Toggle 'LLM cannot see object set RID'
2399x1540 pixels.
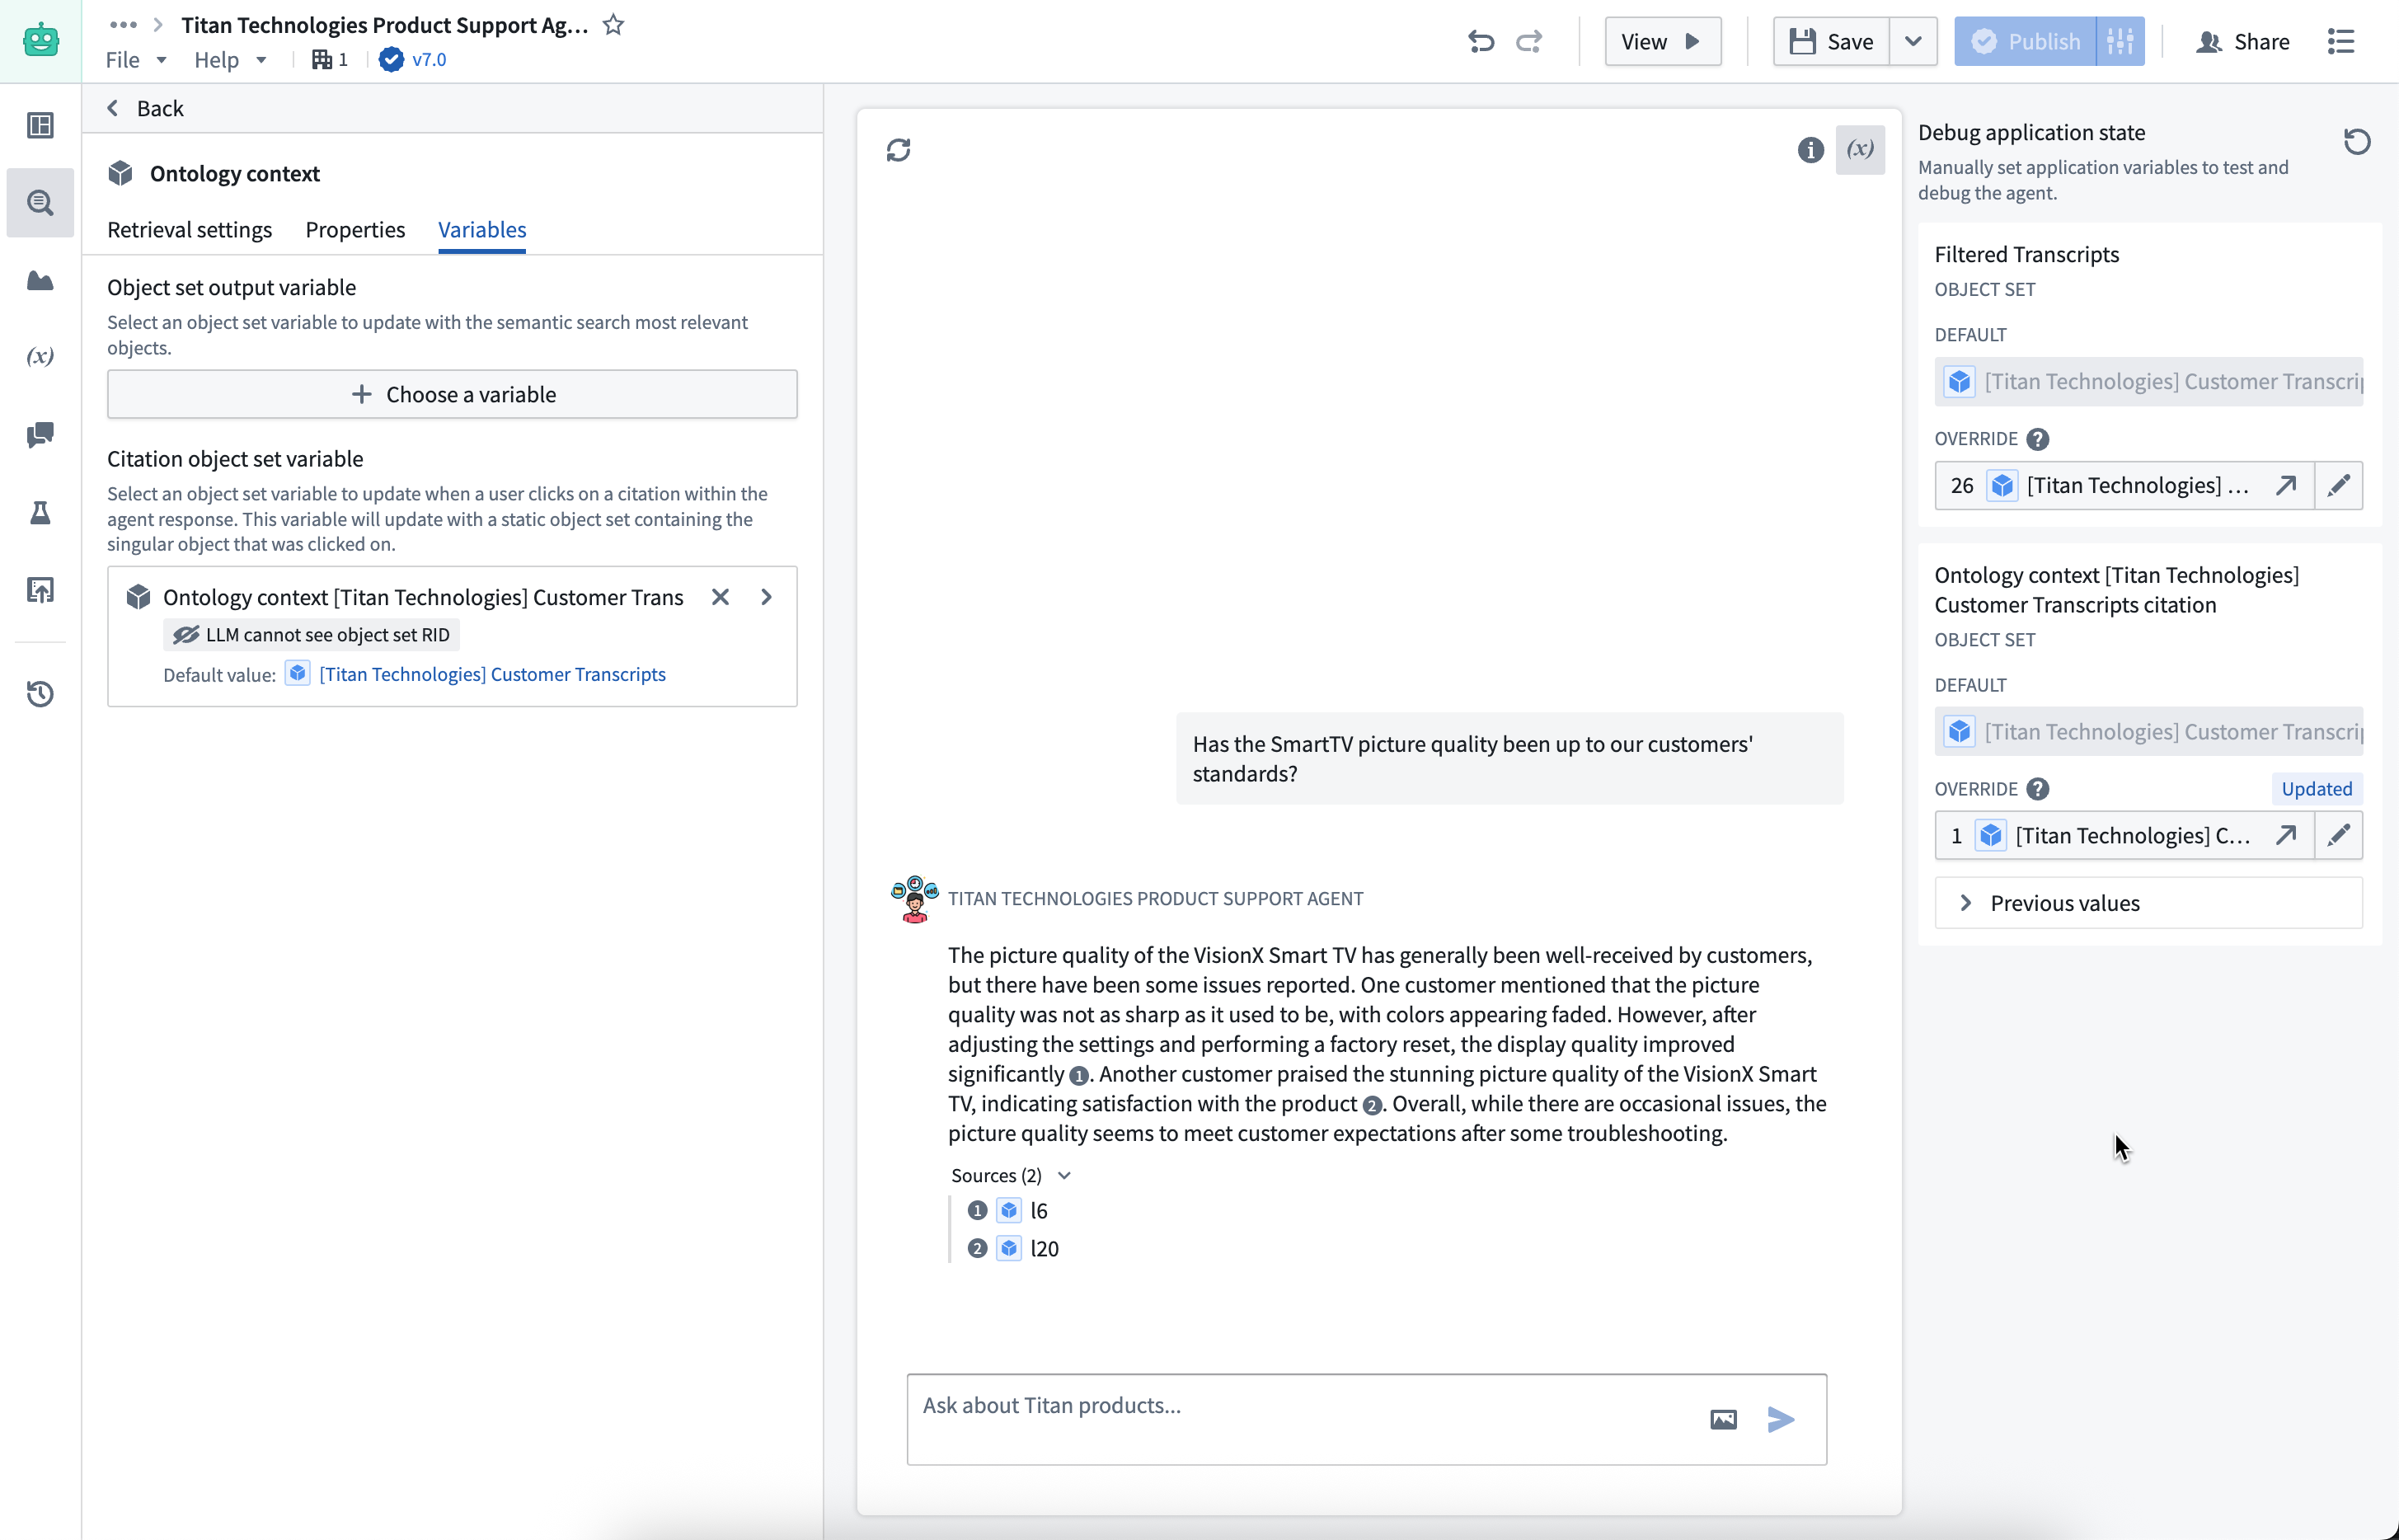pos(310,634)
